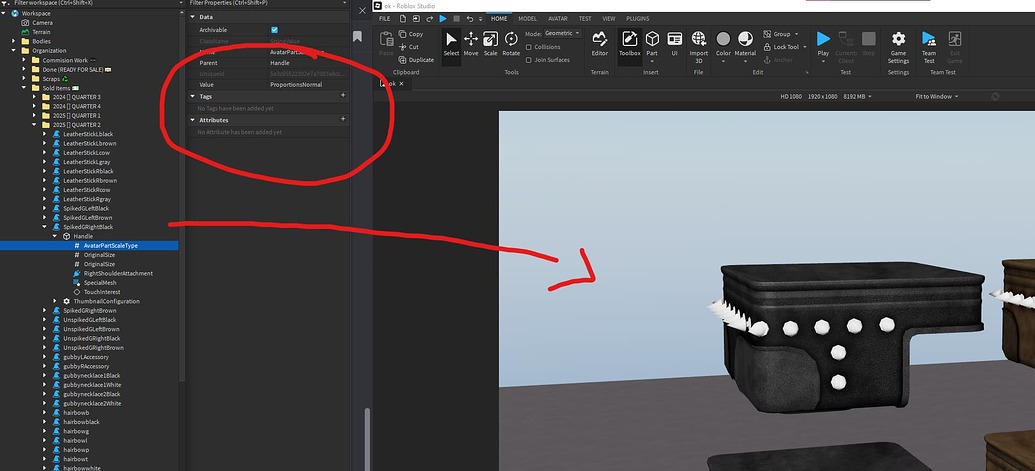This screenshot has height=471, width=1035.
Task: Collapse the 2025 QUARTER 2 folder
Action: (35, 125)
